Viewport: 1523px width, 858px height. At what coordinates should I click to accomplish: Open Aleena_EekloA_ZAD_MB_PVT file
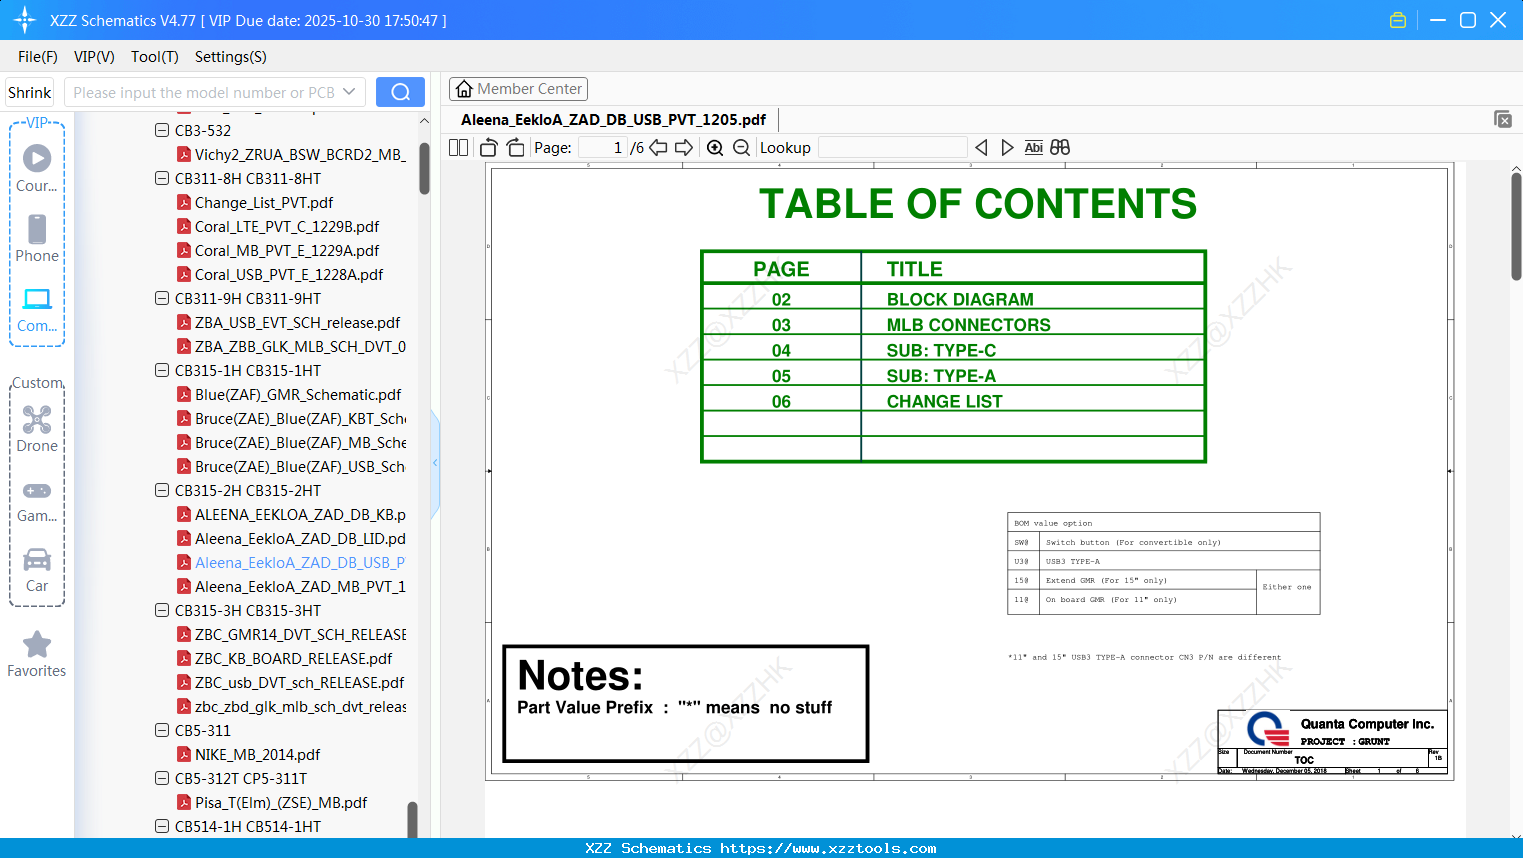[x=291, y=586]
